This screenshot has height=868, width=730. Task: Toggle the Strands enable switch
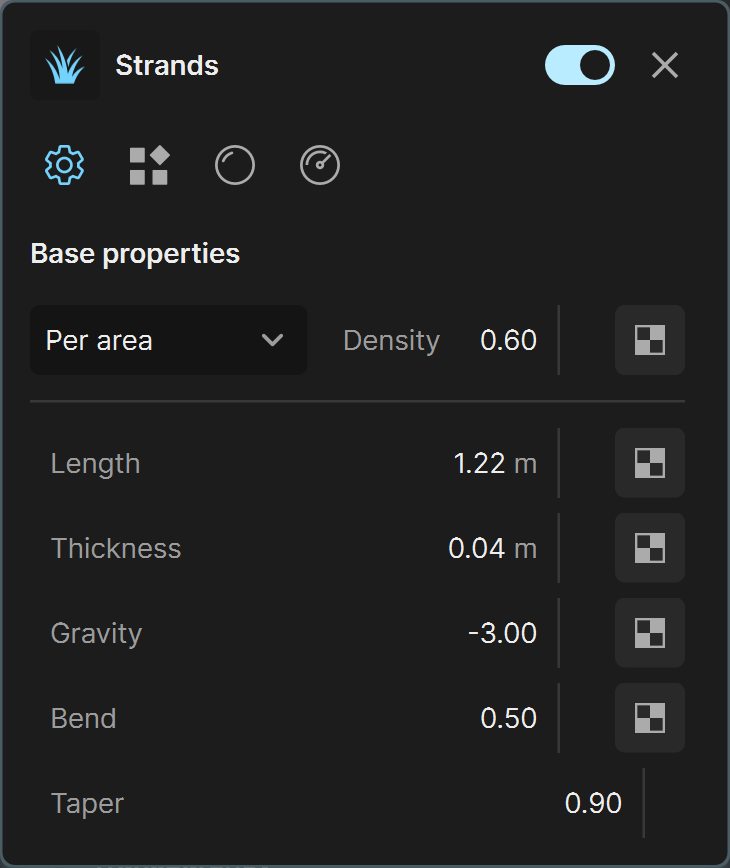[x=580, y=65]
